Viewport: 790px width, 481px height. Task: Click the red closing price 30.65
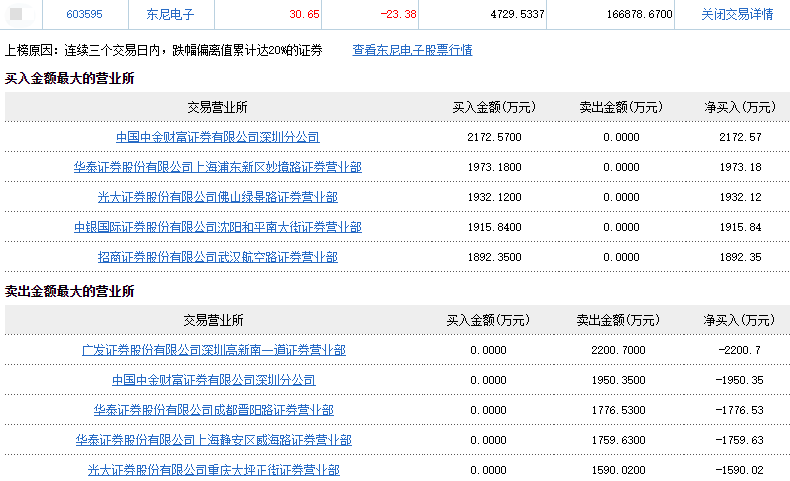(x=304, y=15)
